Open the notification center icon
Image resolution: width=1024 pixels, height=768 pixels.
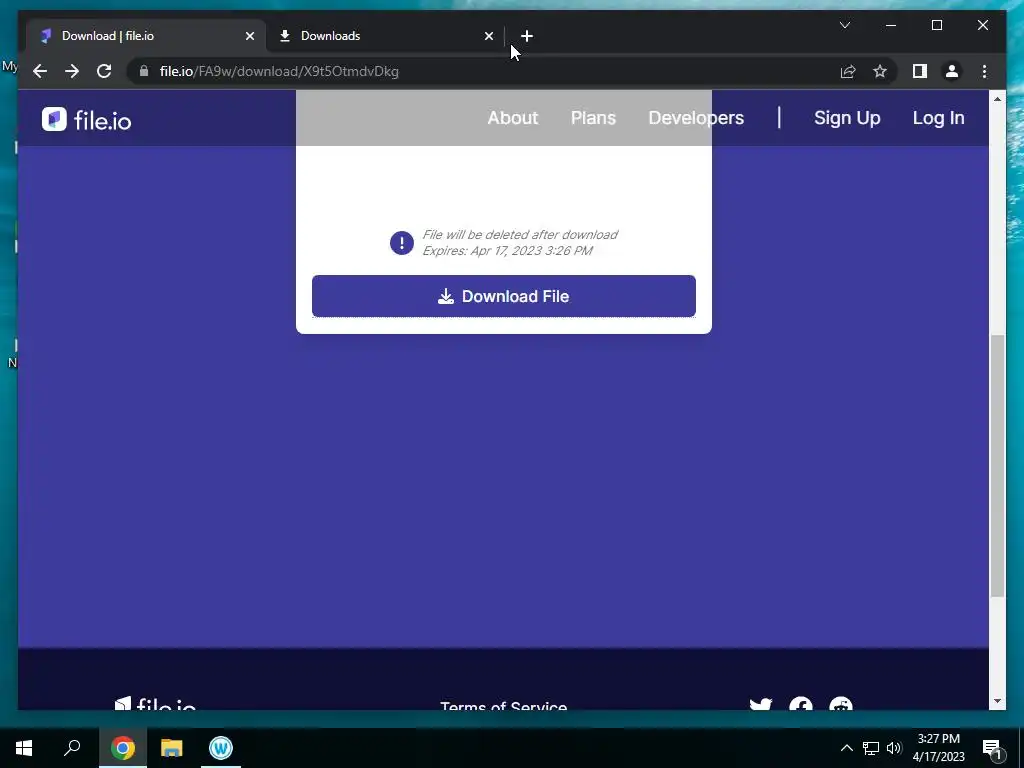(992, 748)
